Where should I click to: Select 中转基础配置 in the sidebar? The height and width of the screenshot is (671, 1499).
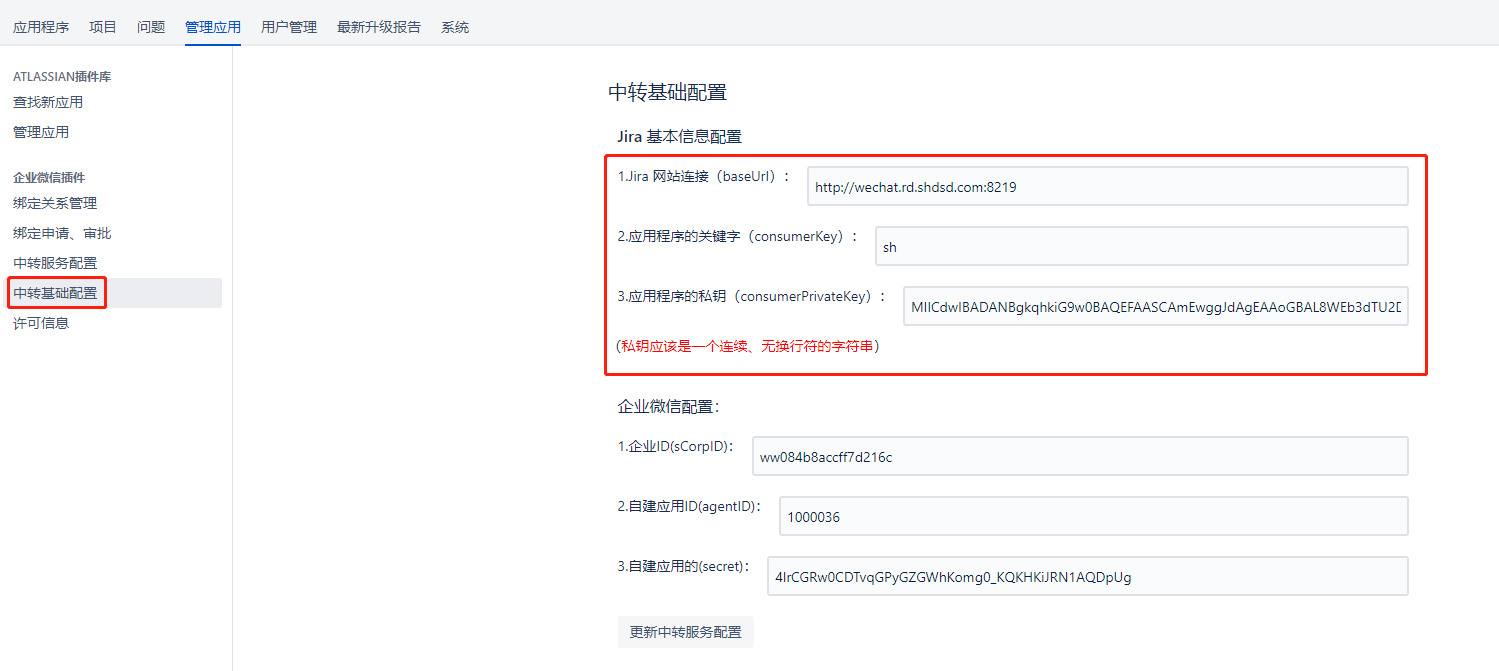click(56, 293)
